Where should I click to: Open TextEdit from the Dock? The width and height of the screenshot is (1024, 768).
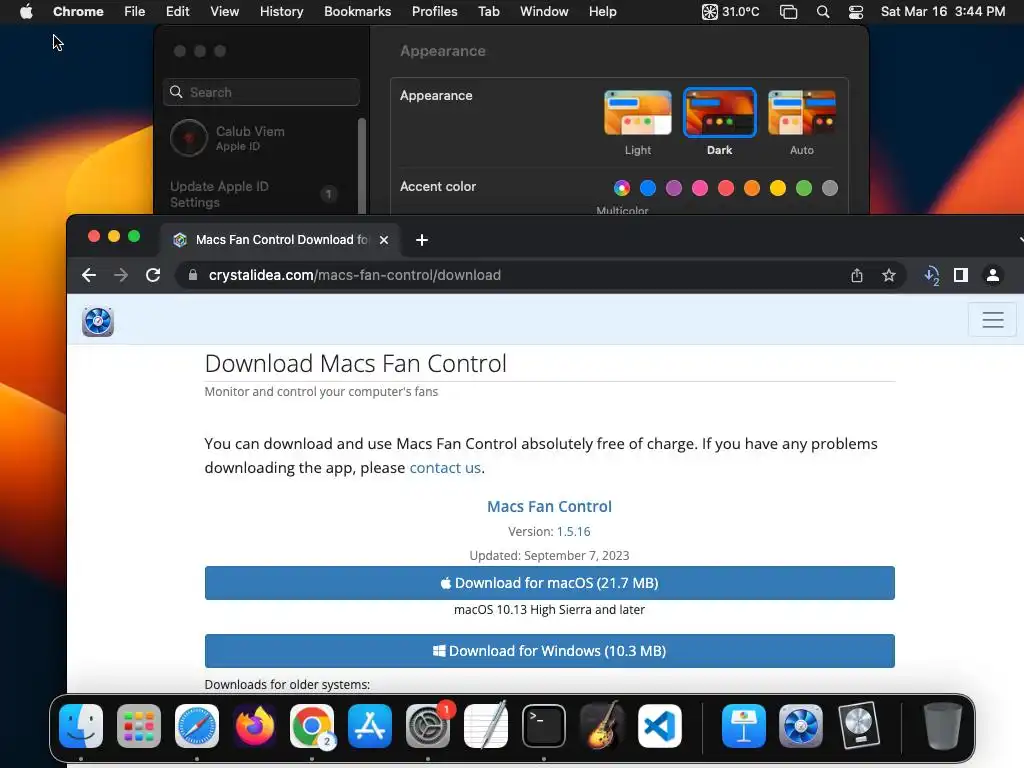(x=486, y=726)
